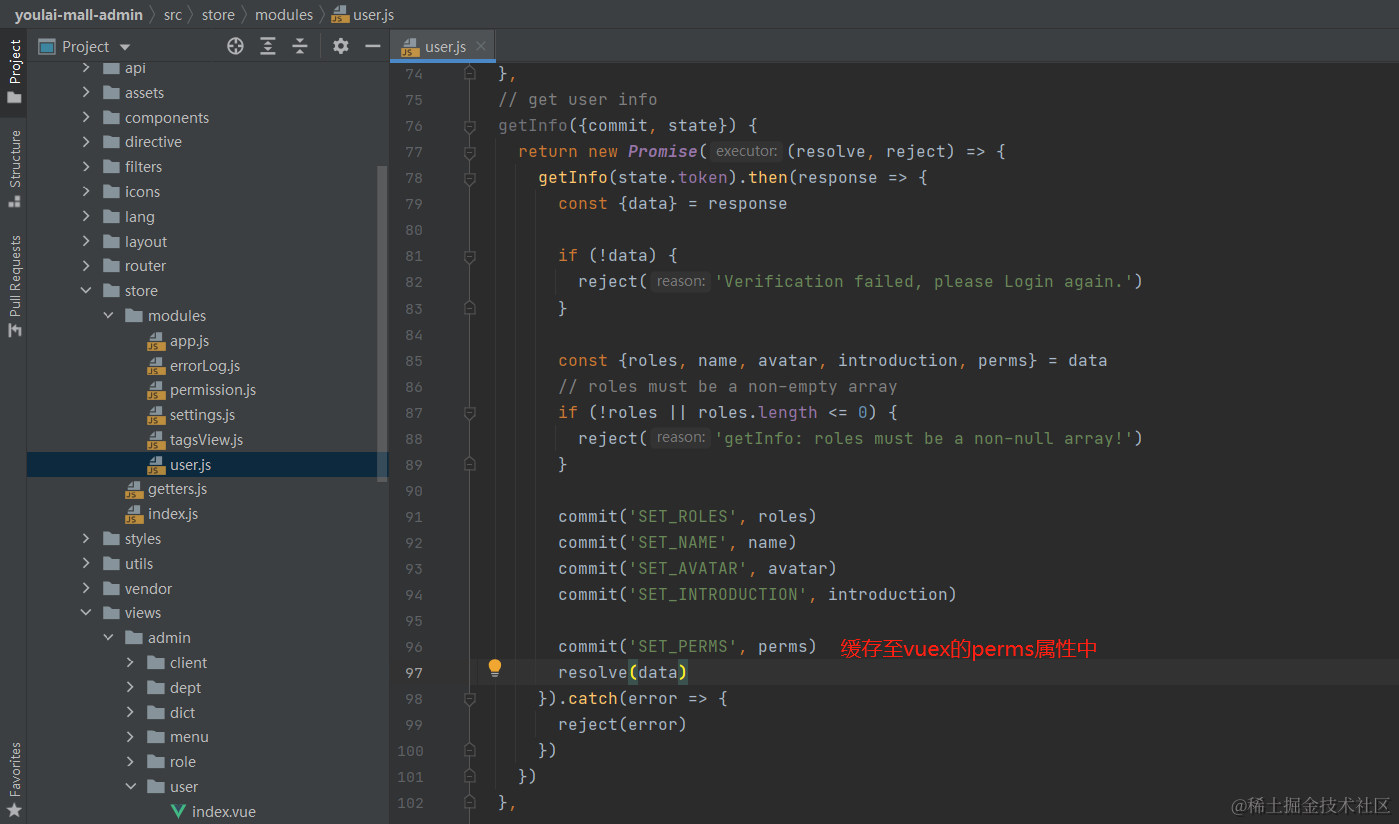Open settings.js file
The height and width of the screenshot is (824, 1399).
tap(202, 415)
